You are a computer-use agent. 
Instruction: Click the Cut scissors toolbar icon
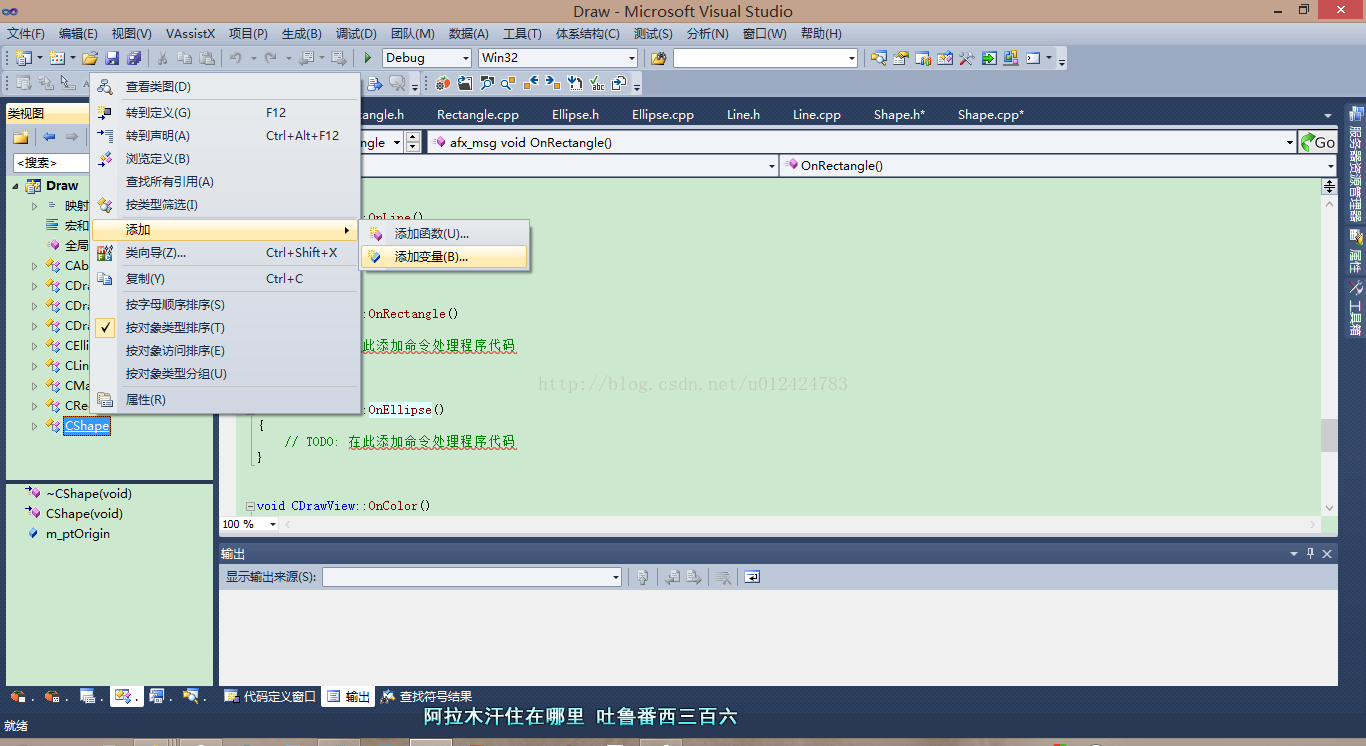162,58
